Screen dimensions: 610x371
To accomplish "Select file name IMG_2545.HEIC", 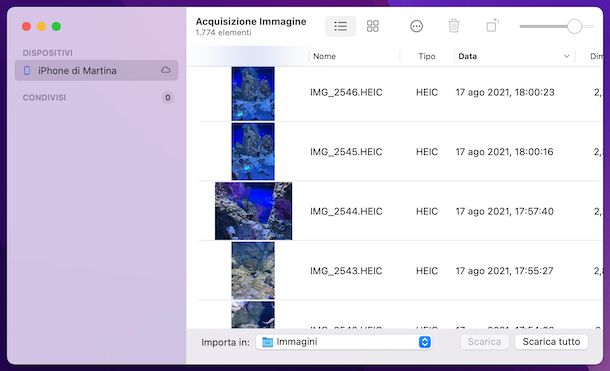I will pos(346,152).
